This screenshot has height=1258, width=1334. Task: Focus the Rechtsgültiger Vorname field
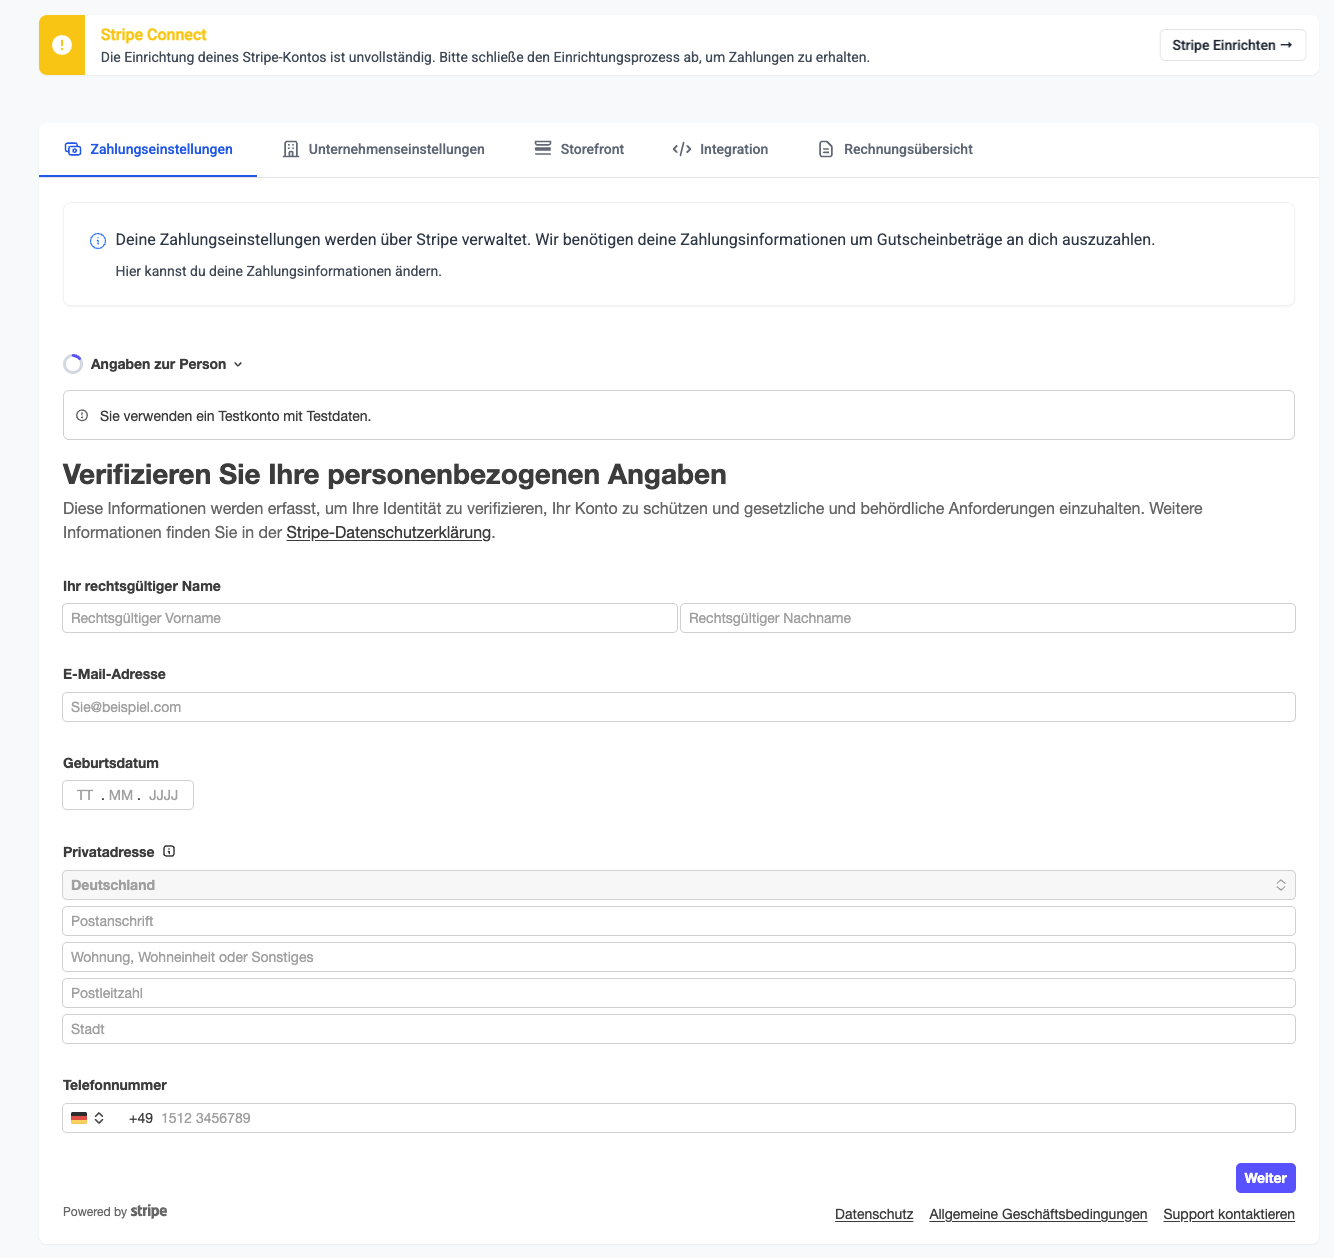point(370,618)
